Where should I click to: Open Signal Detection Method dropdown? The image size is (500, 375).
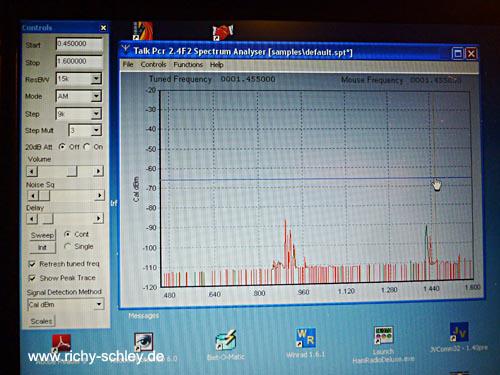coord(99,304)
